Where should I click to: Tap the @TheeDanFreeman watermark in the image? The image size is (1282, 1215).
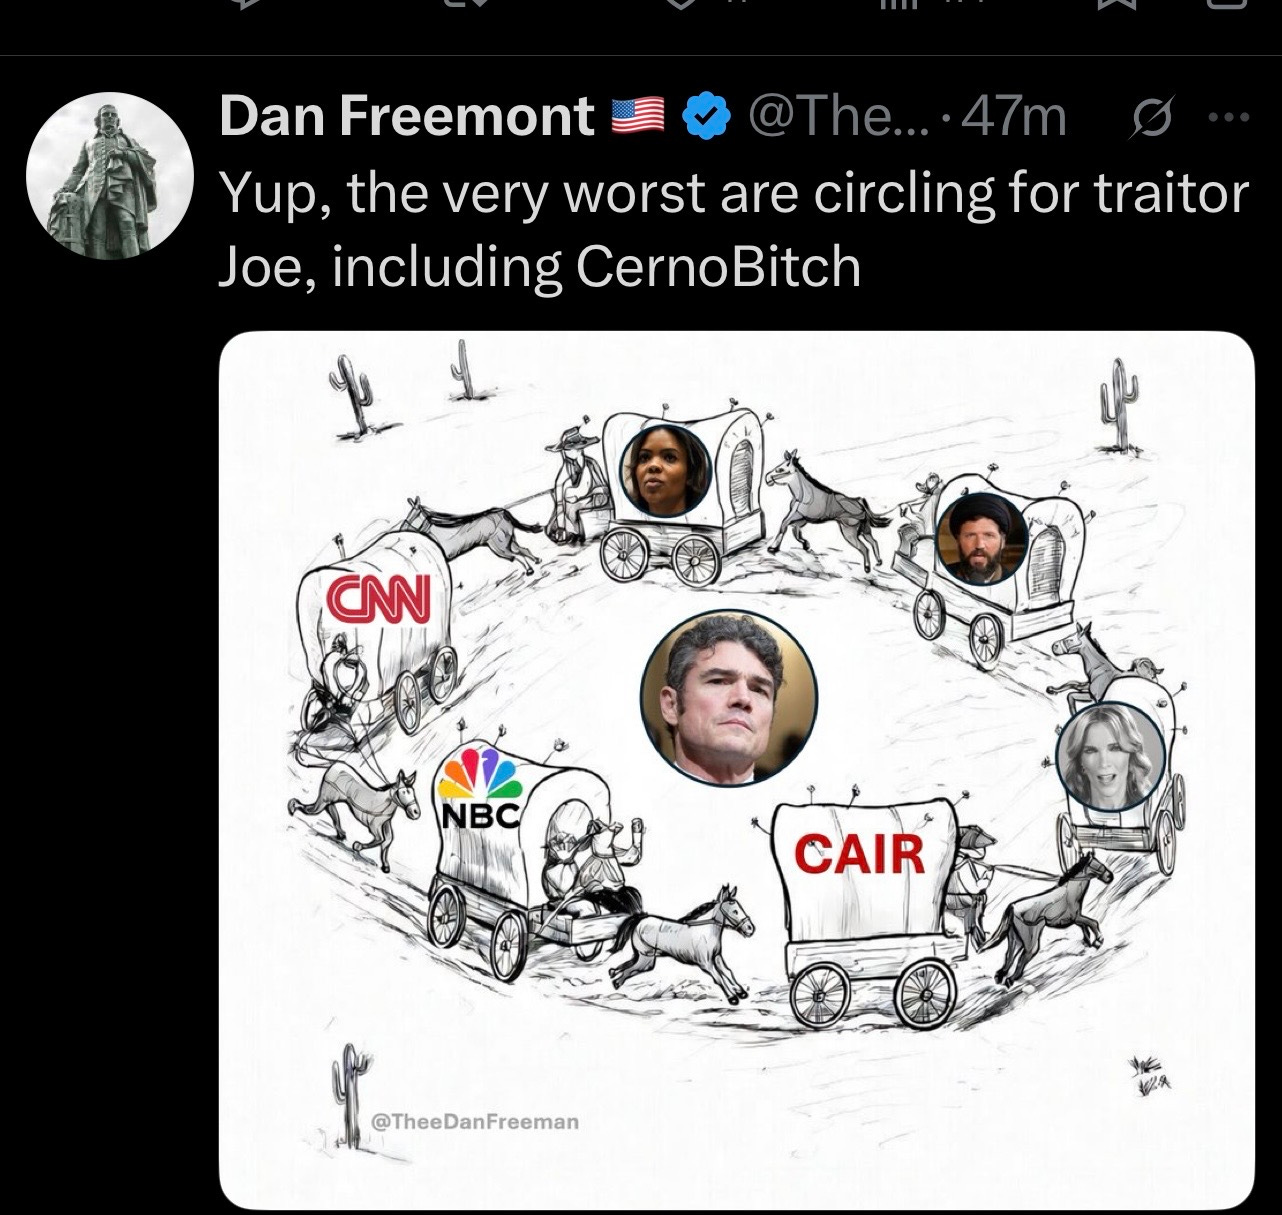[475, 1121]
